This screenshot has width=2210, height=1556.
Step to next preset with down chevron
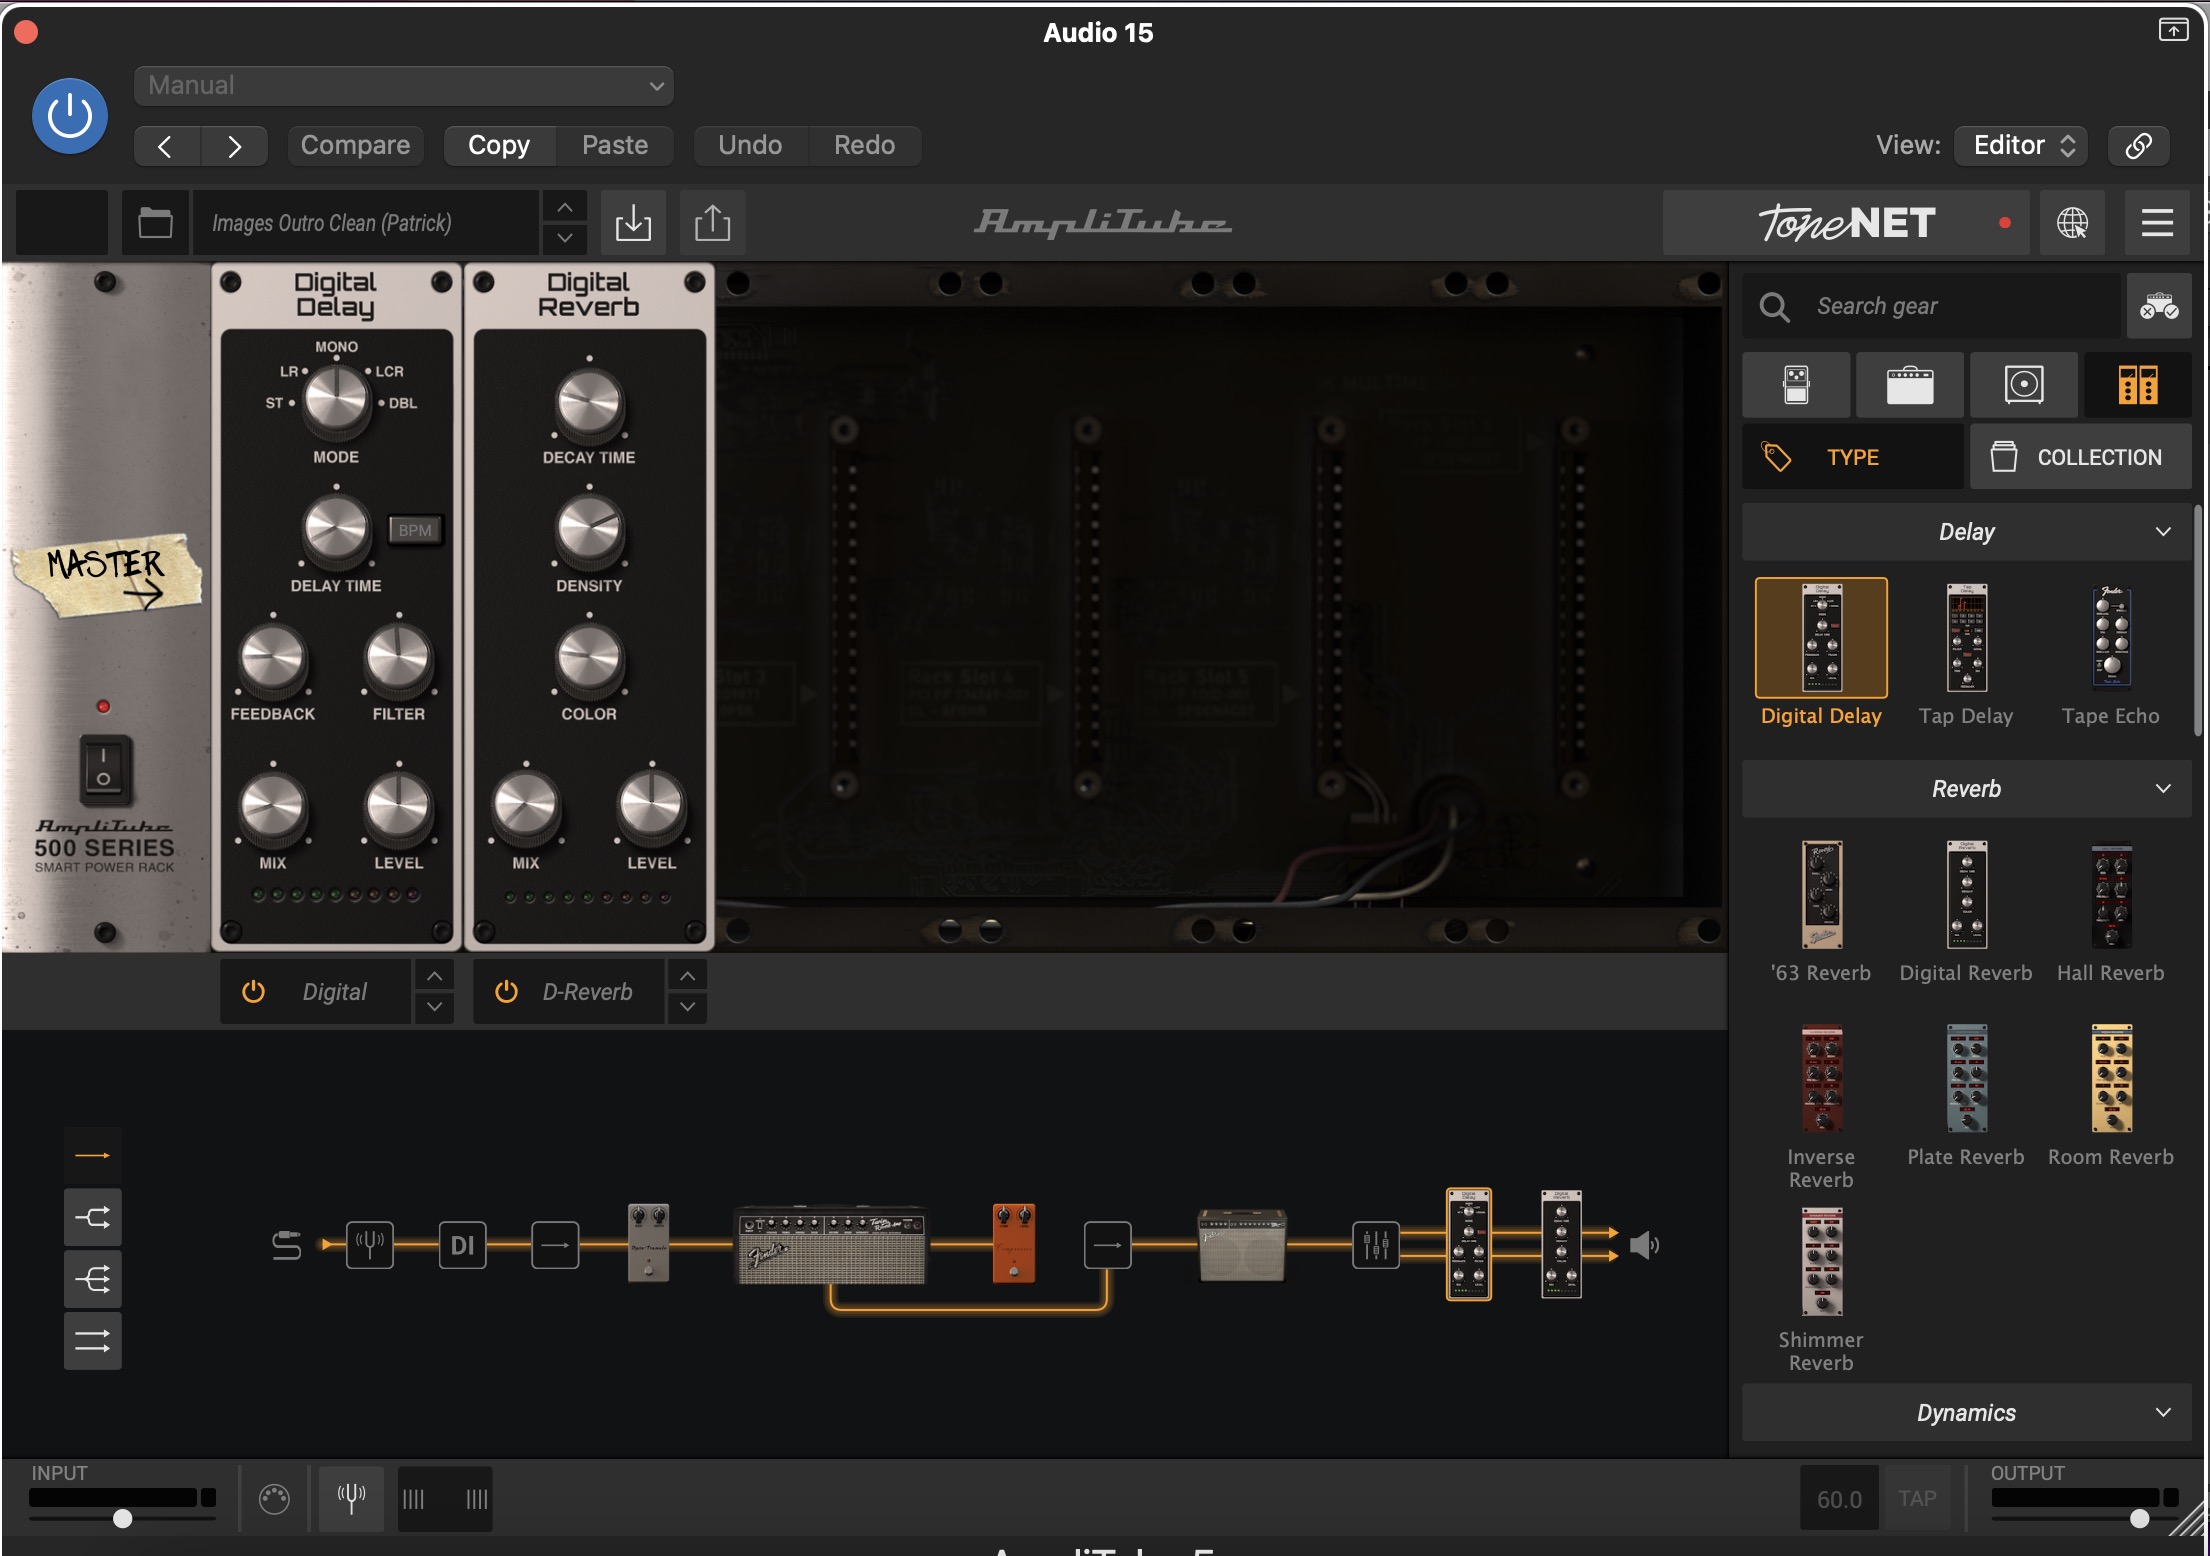(565, 238)
